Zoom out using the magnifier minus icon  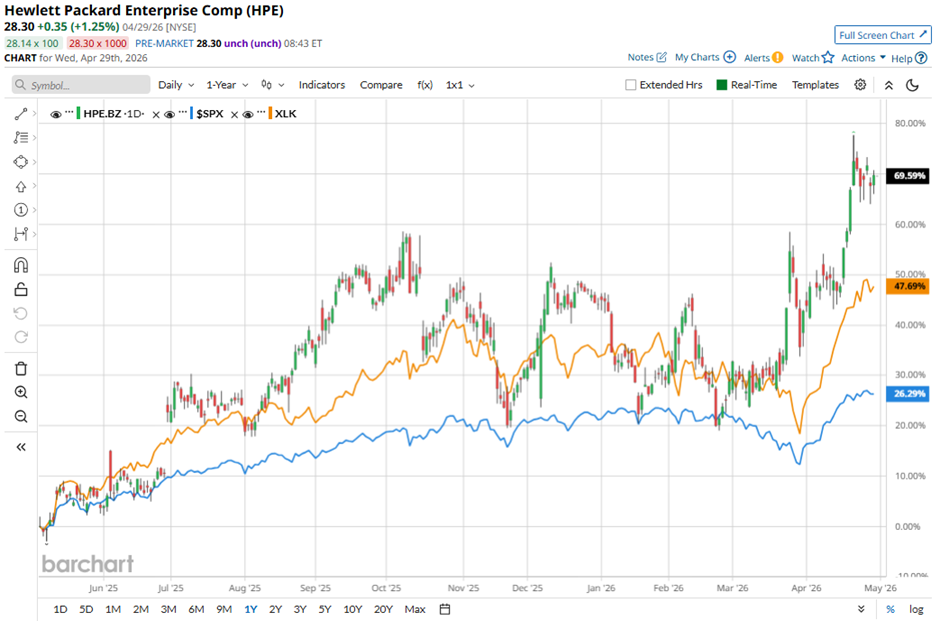click(21, 417)
